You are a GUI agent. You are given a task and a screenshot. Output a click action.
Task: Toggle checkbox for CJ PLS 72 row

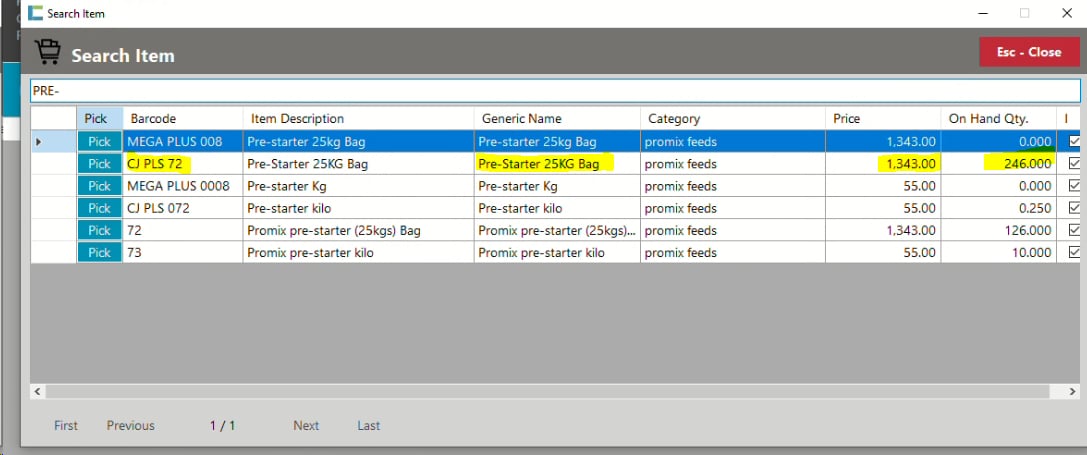click(1074, 164)
